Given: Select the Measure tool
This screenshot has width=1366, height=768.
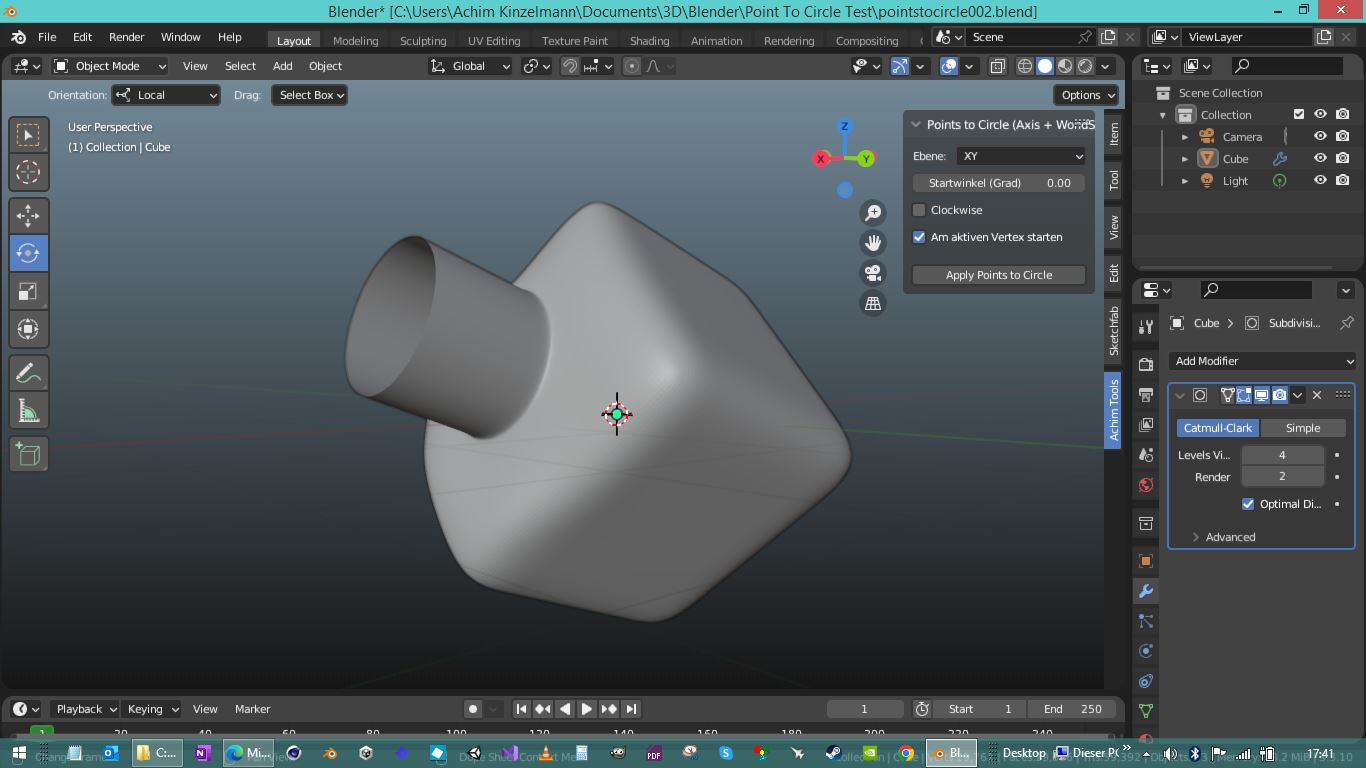Looking at the screenshot, I should click(x=28, y=411).
